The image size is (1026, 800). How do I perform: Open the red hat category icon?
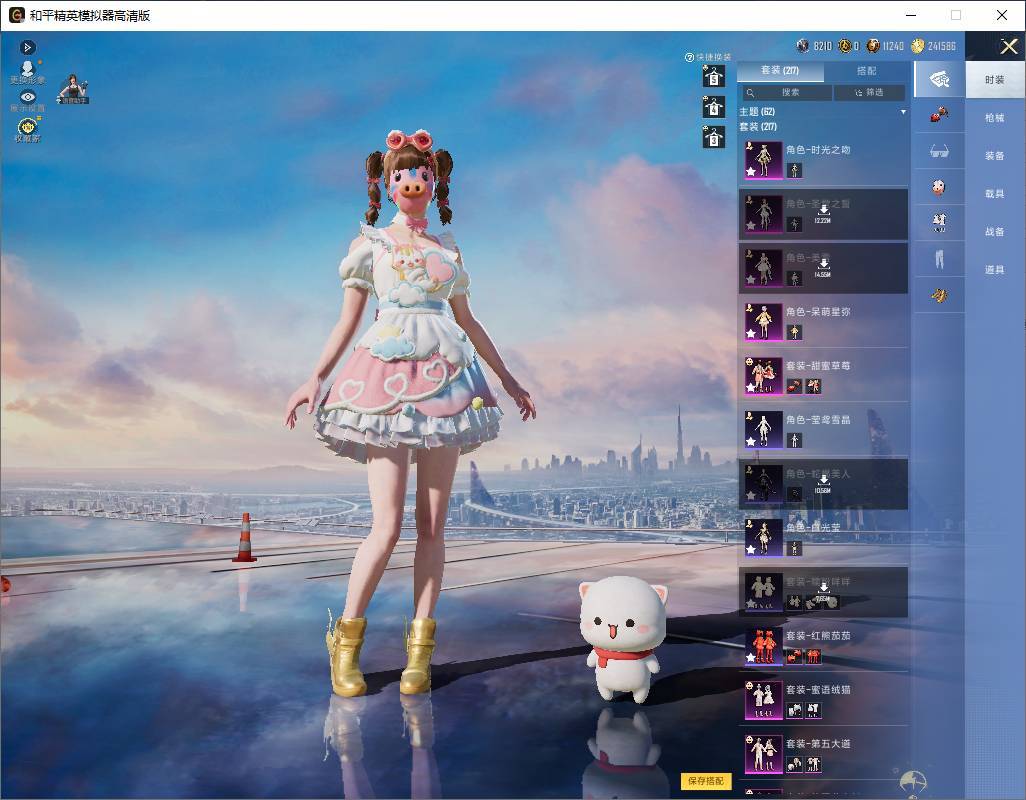pyautogui.click(x=940, y=115)
